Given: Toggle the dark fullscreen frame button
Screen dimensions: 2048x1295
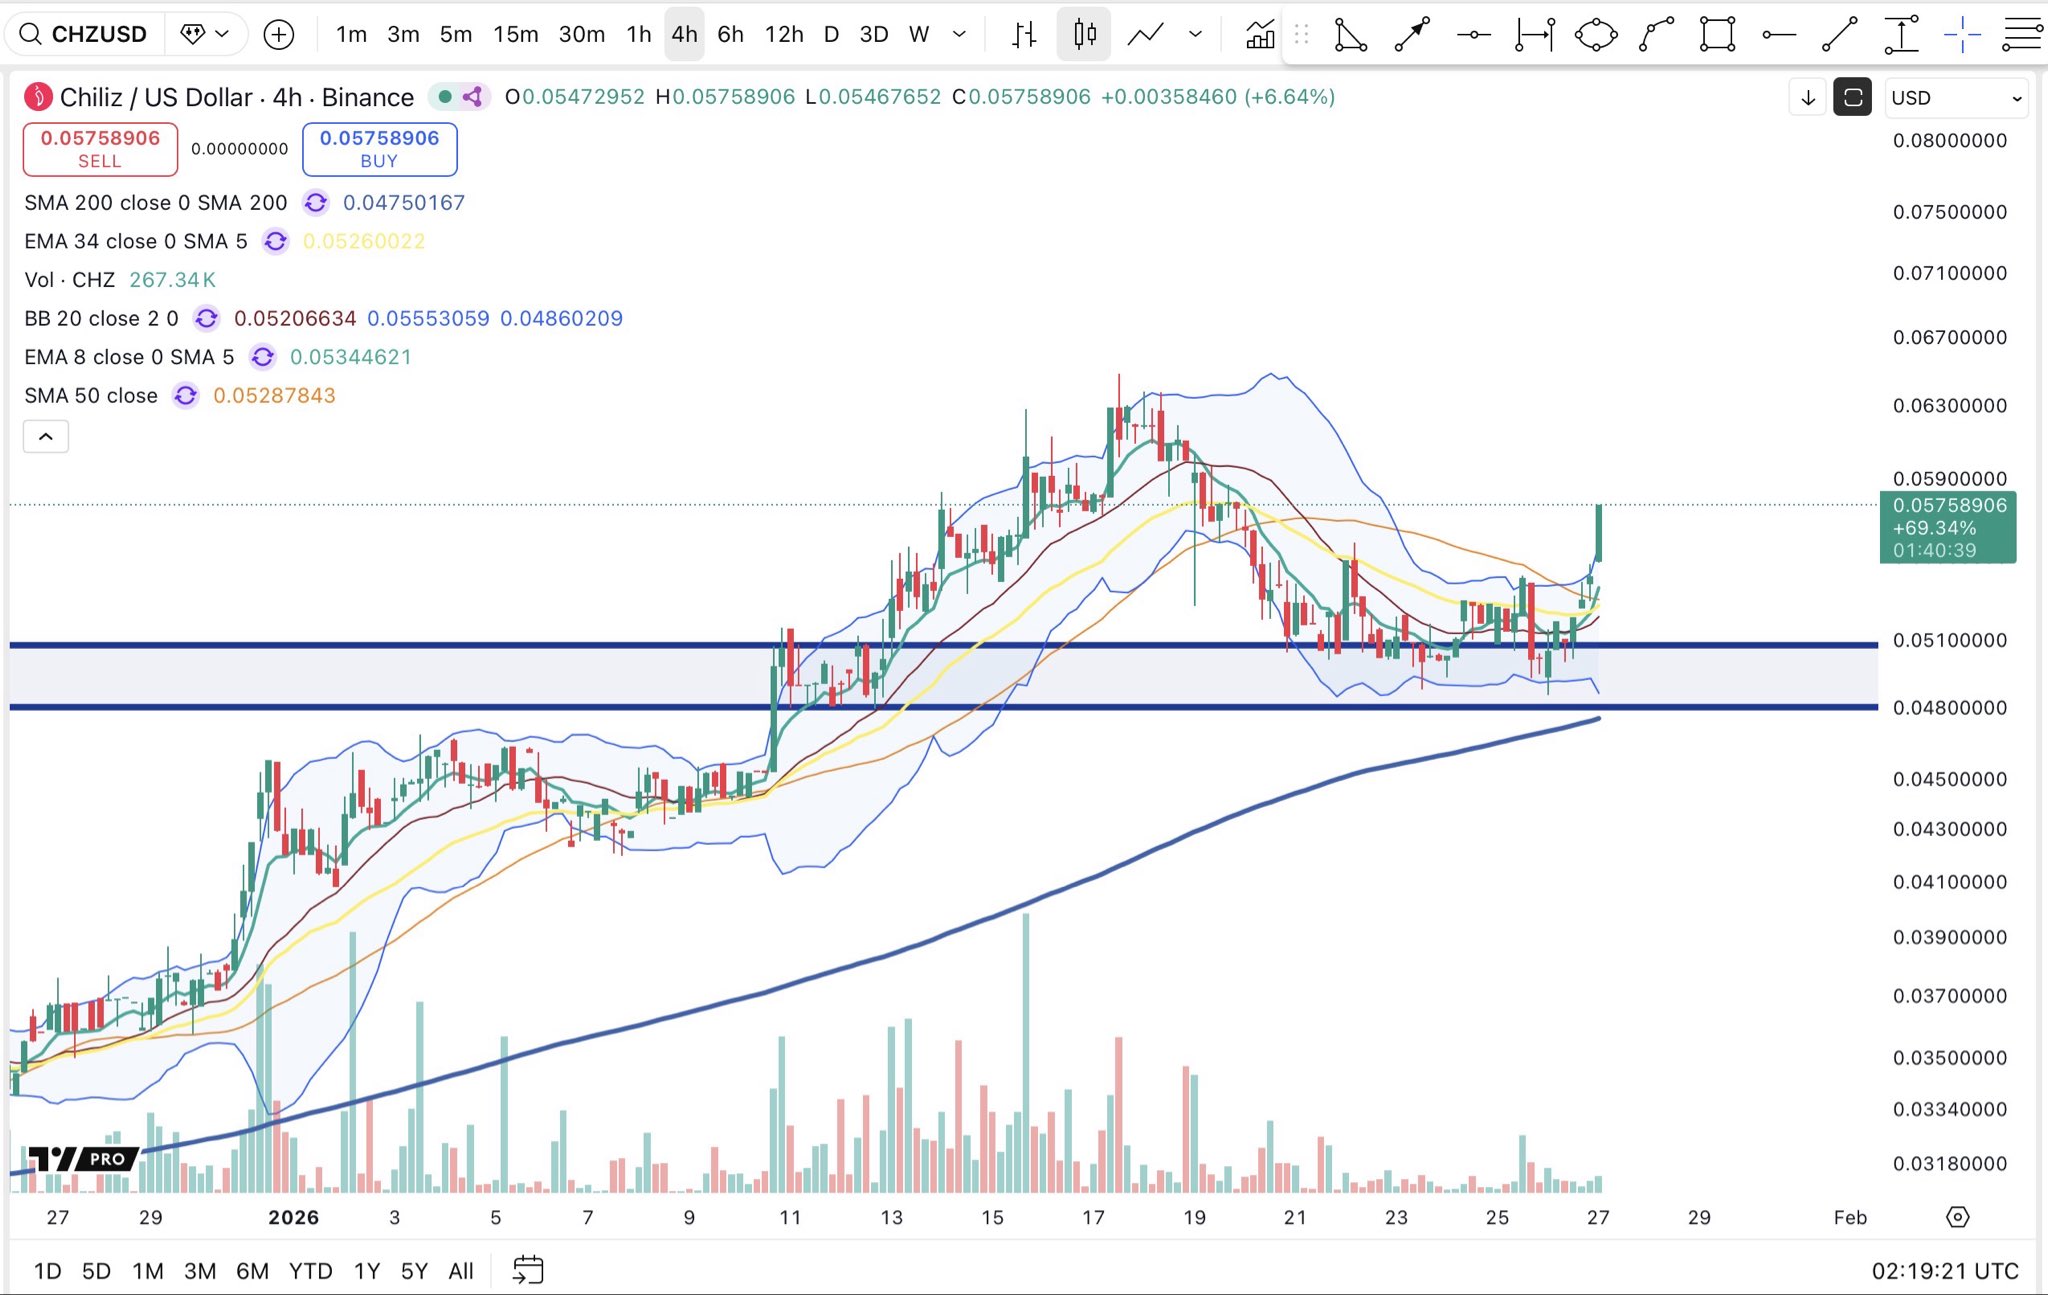Looking at the screenshot, I should pyautogui.click(x=1852, y=98).
